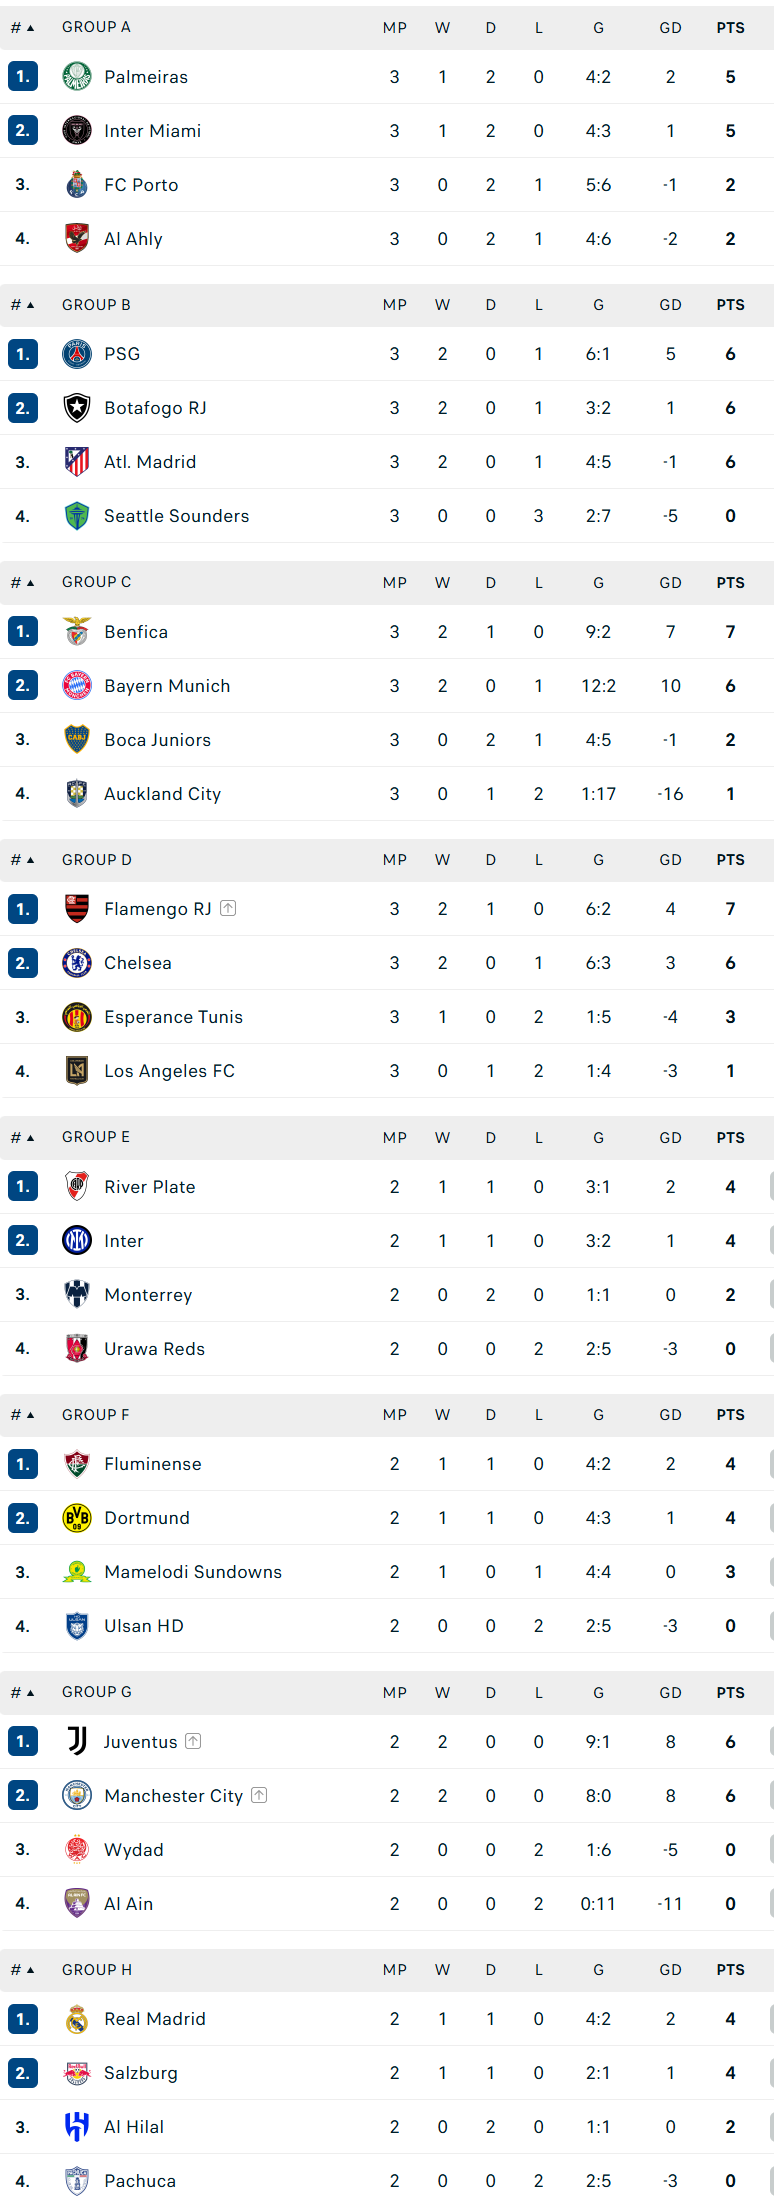Click the advancement icon next to Manchester City

259,1795
